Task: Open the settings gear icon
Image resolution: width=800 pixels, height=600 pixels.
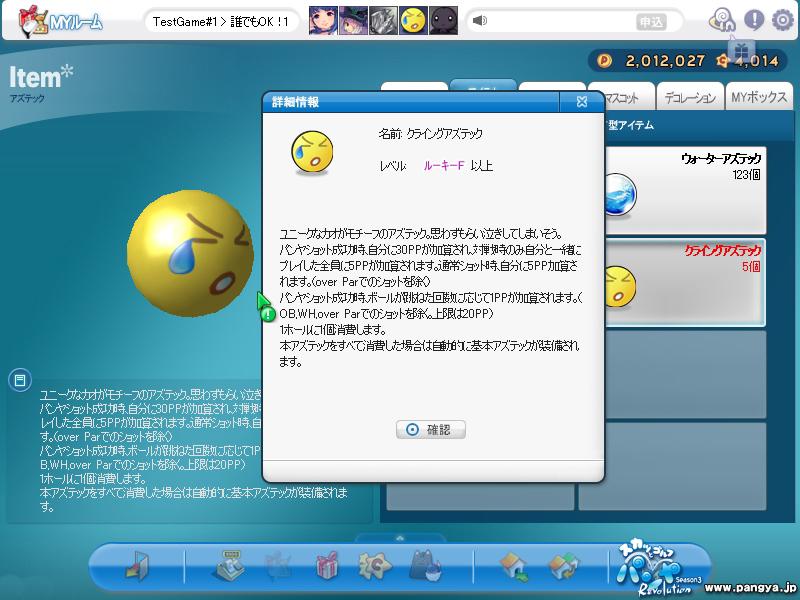Action: point(782,20)
